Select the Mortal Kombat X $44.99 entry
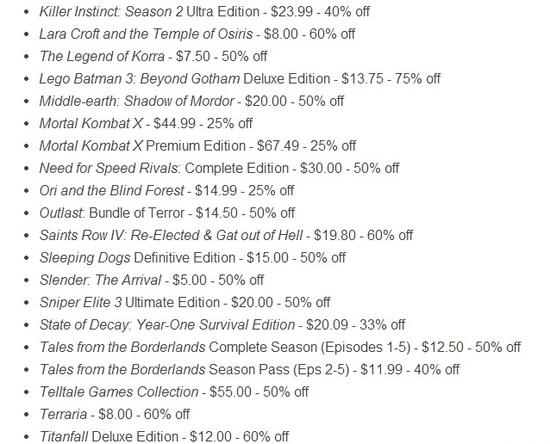Viewport: 550px width, 444px height. (146, 123)
